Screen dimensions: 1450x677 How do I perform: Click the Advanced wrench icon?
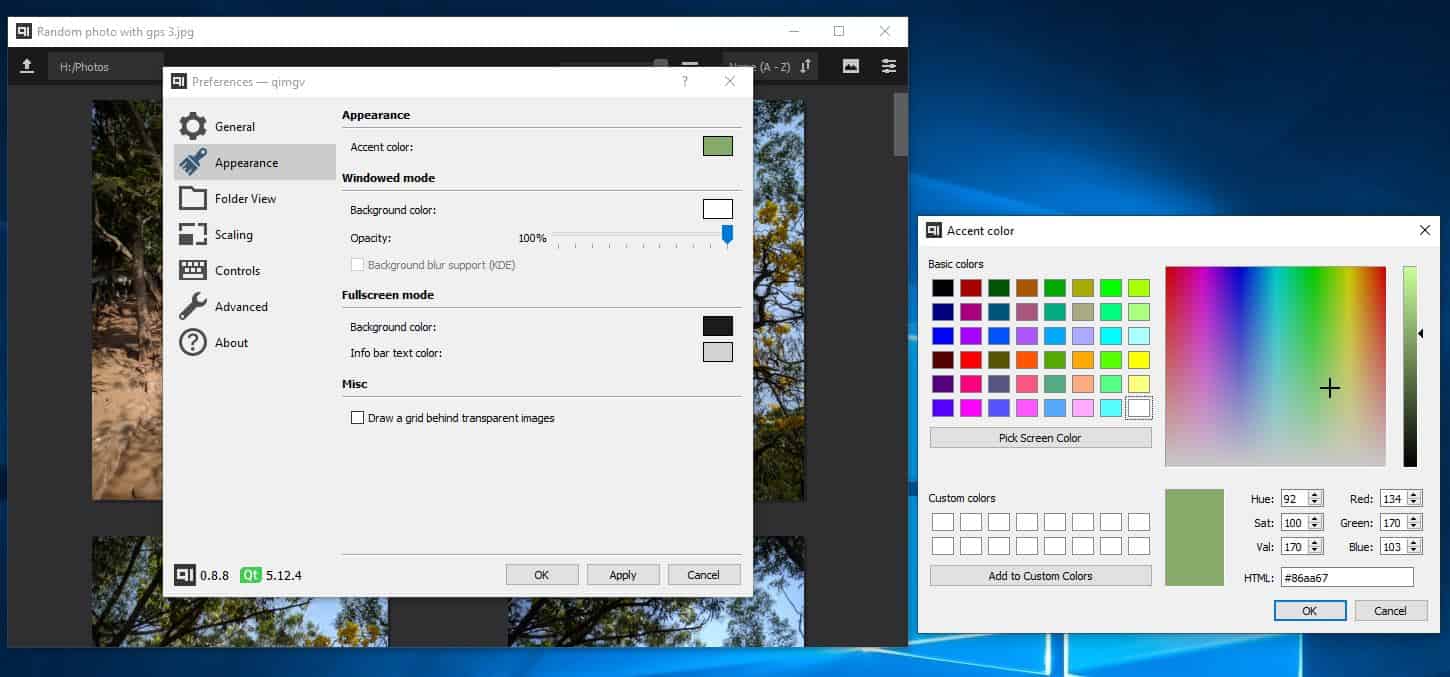[192, 306]
